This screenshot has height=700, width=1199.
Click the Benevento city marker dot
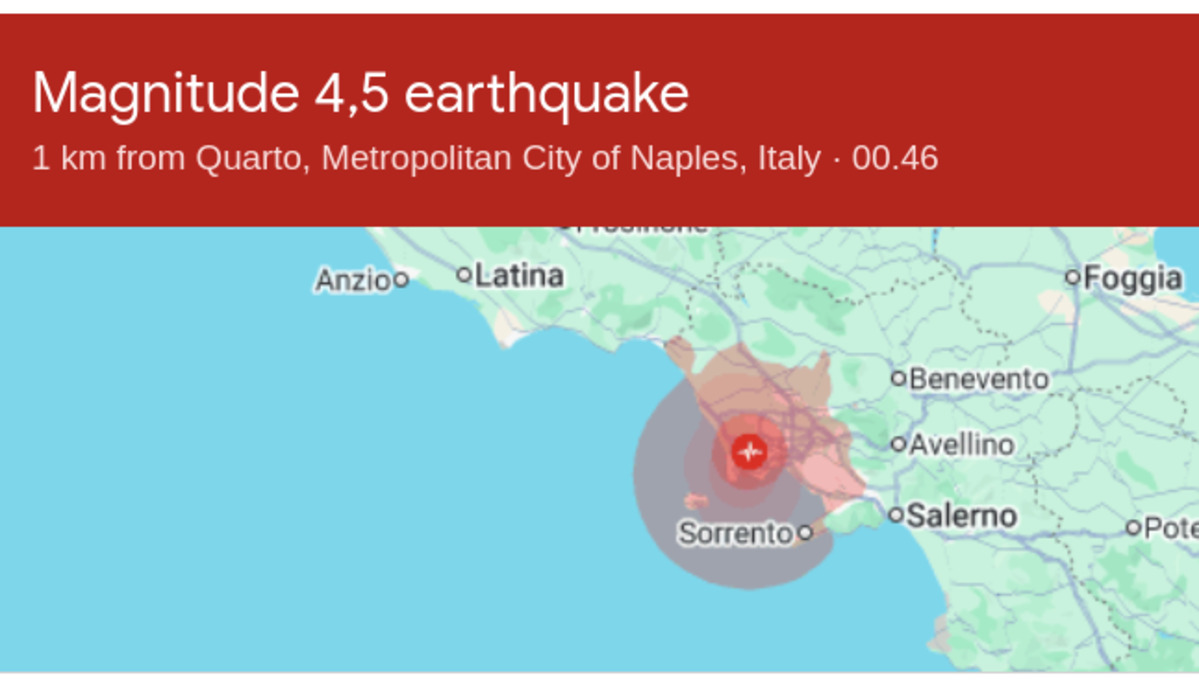point(898,378)
